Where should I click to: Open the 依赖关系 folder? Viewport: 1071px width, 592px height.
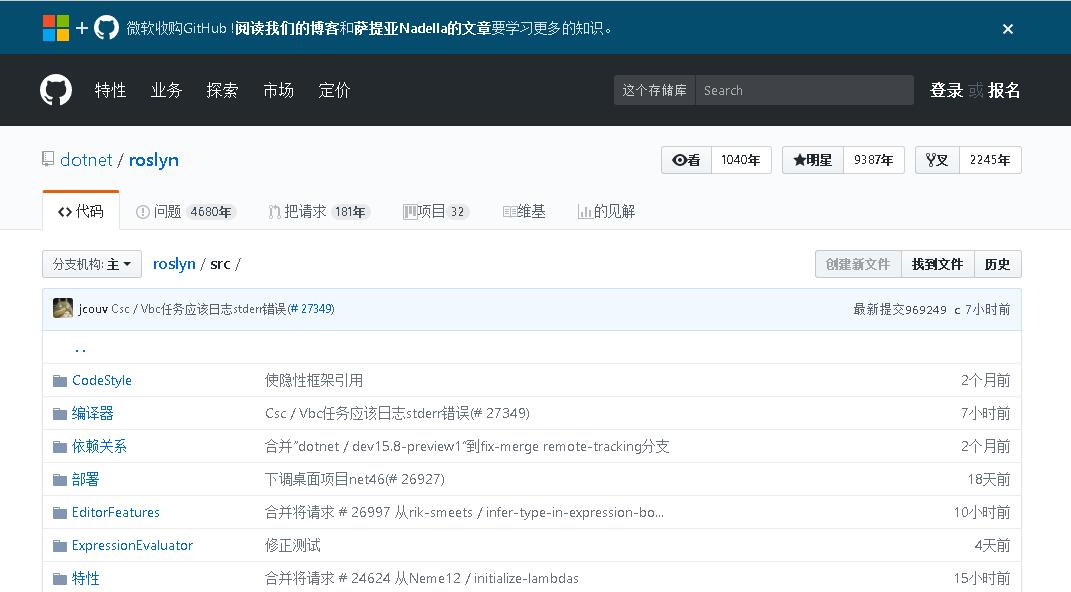99,447
